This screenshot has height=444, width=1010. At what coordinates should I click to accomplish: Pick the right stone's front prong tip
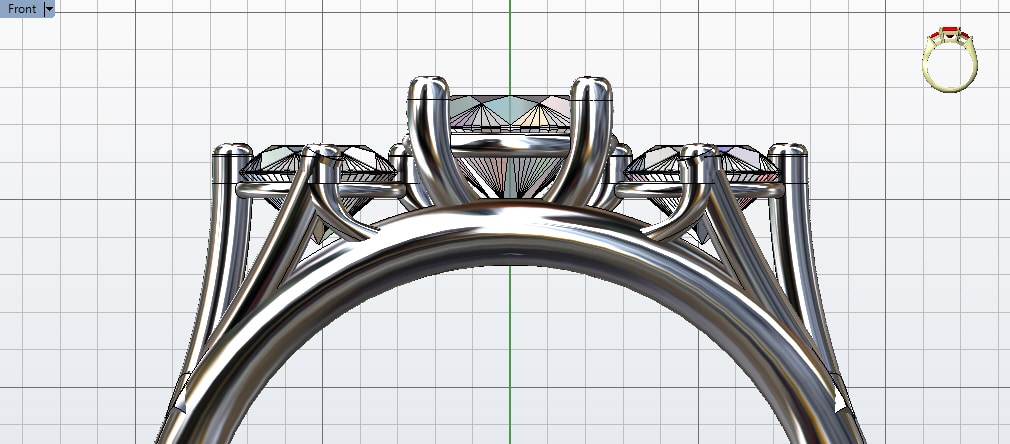tap(699, 153)
